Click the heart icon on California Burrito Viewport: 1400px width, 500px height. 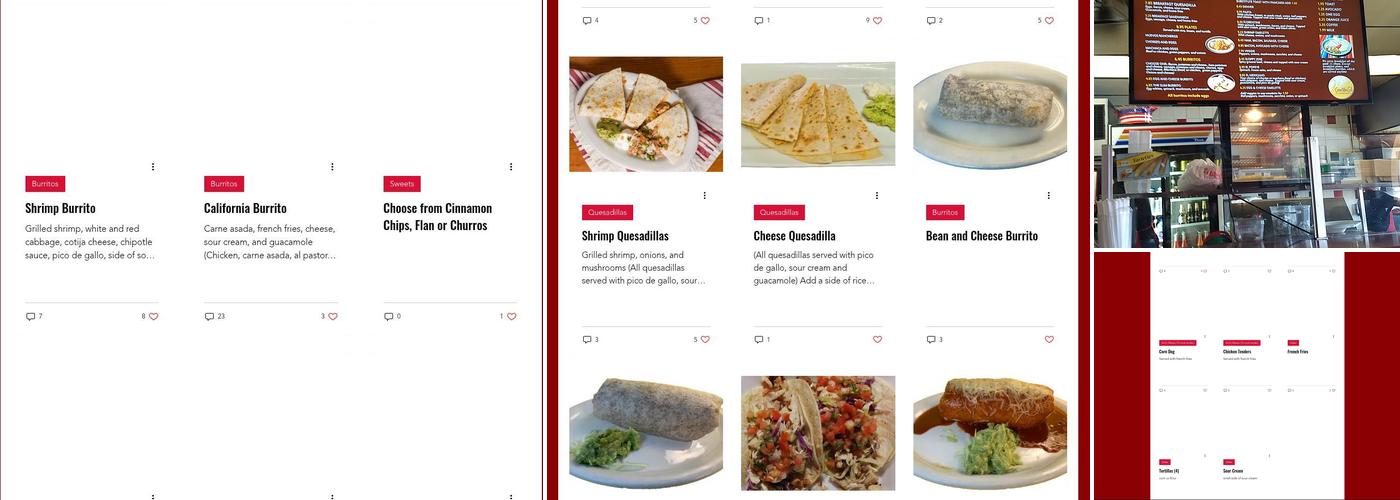pos(333,316)
